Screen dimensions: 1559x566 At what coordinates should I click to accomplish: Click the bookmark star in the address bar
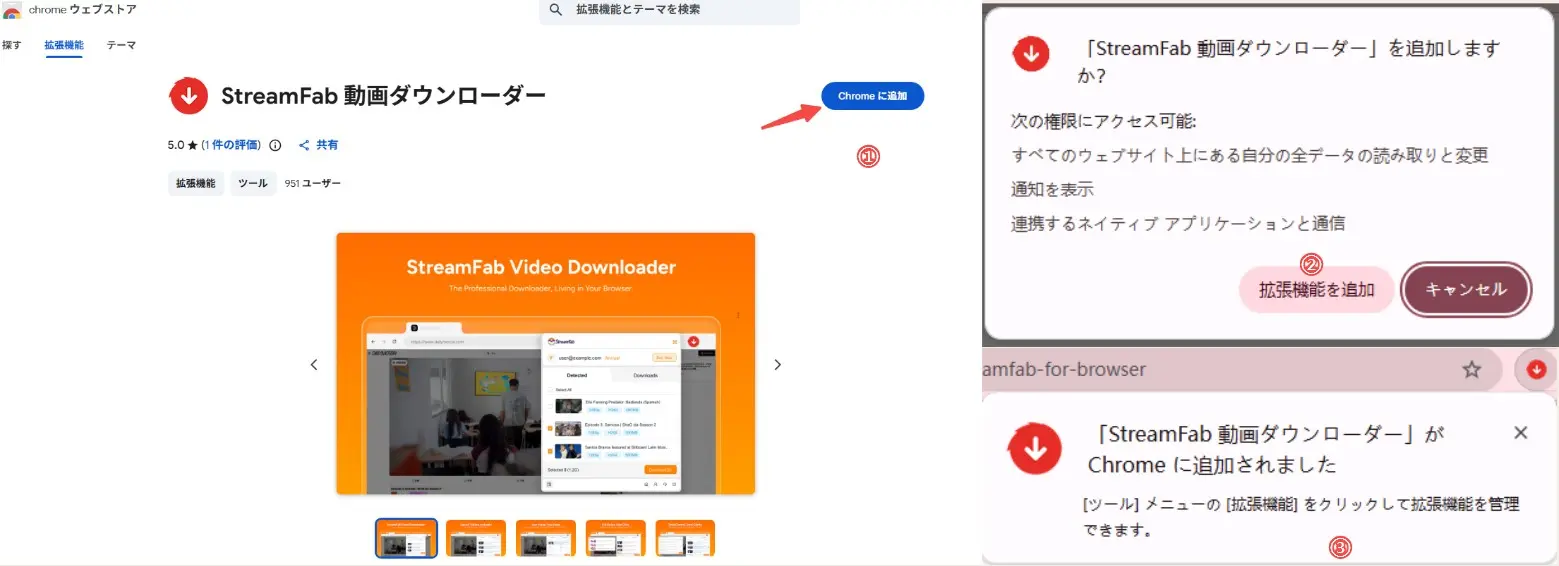tap(1471, 370)
